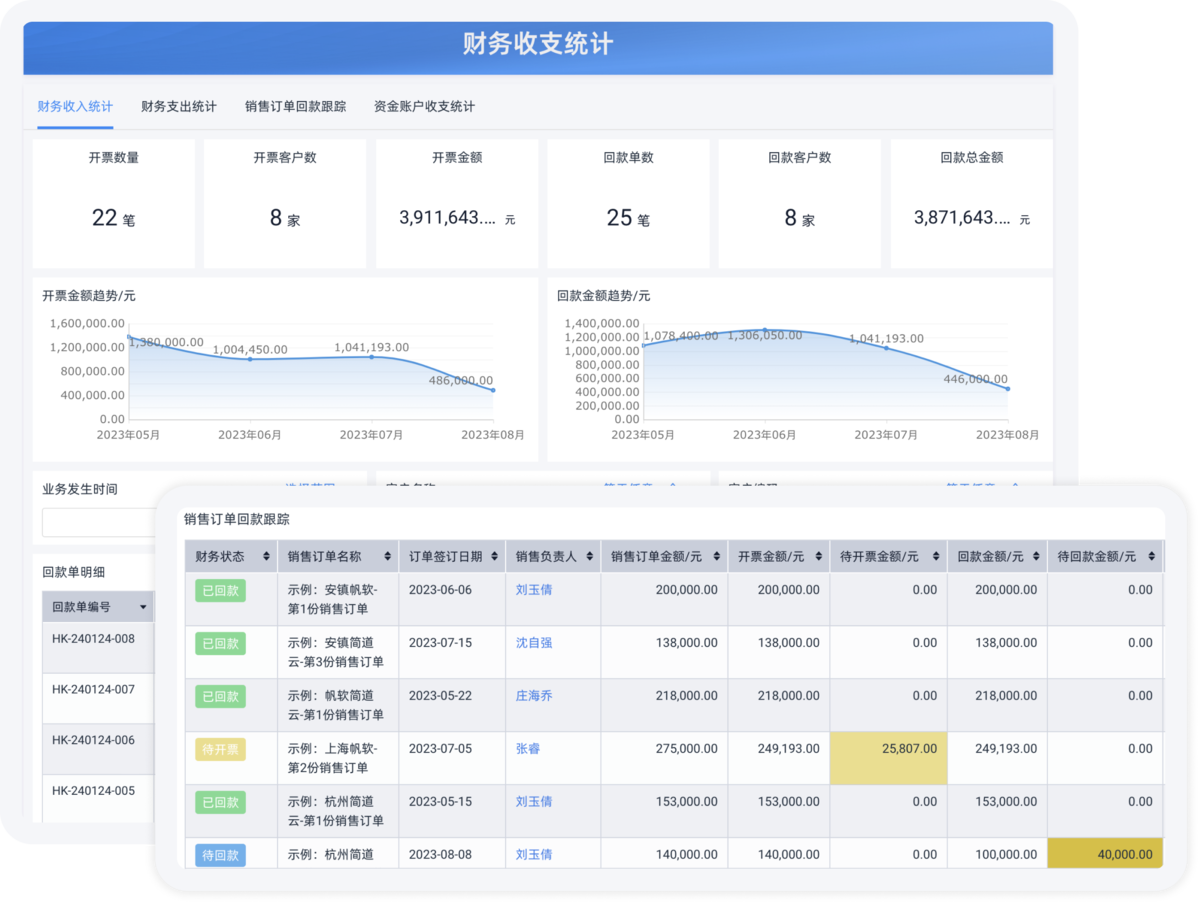The height and width of the screenshot is (904, 1200).
Task: Open the 销售订单回款跟踪 tab
Action: tap(295, 106)
